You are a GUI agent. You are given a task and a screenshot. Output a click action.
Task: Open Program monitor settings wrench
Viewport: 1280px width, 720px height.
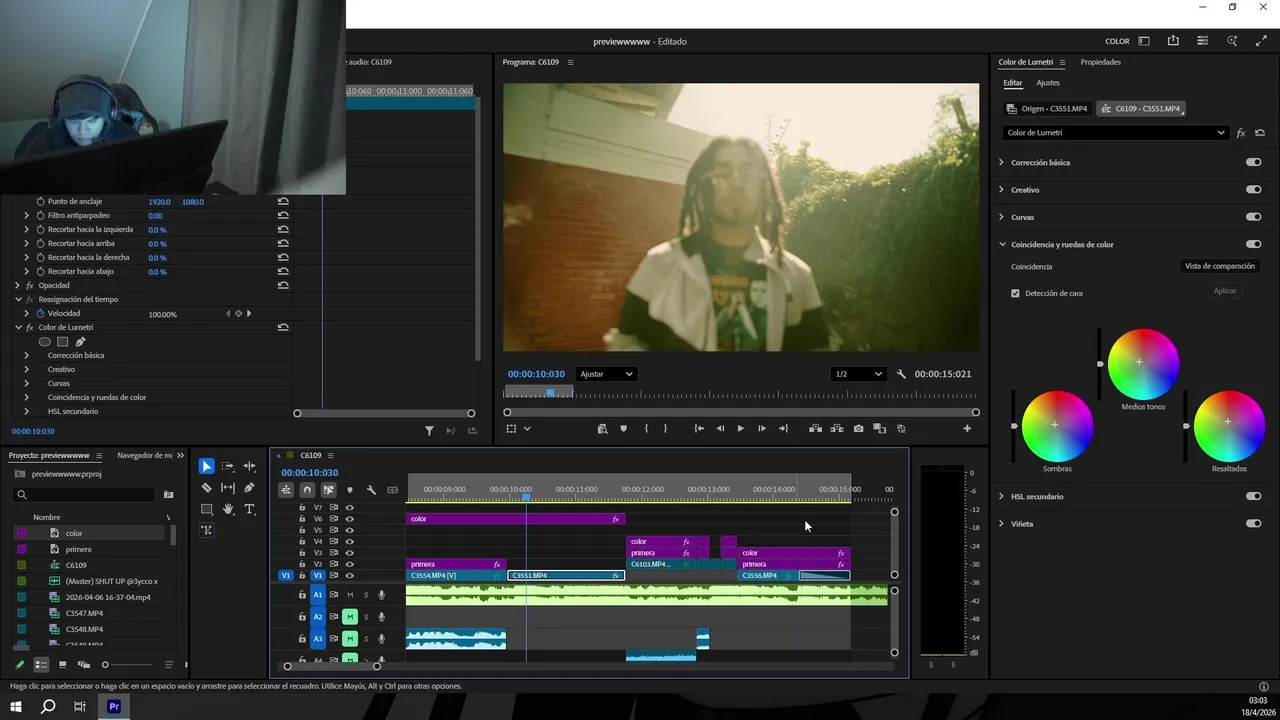tap(901, 374)
